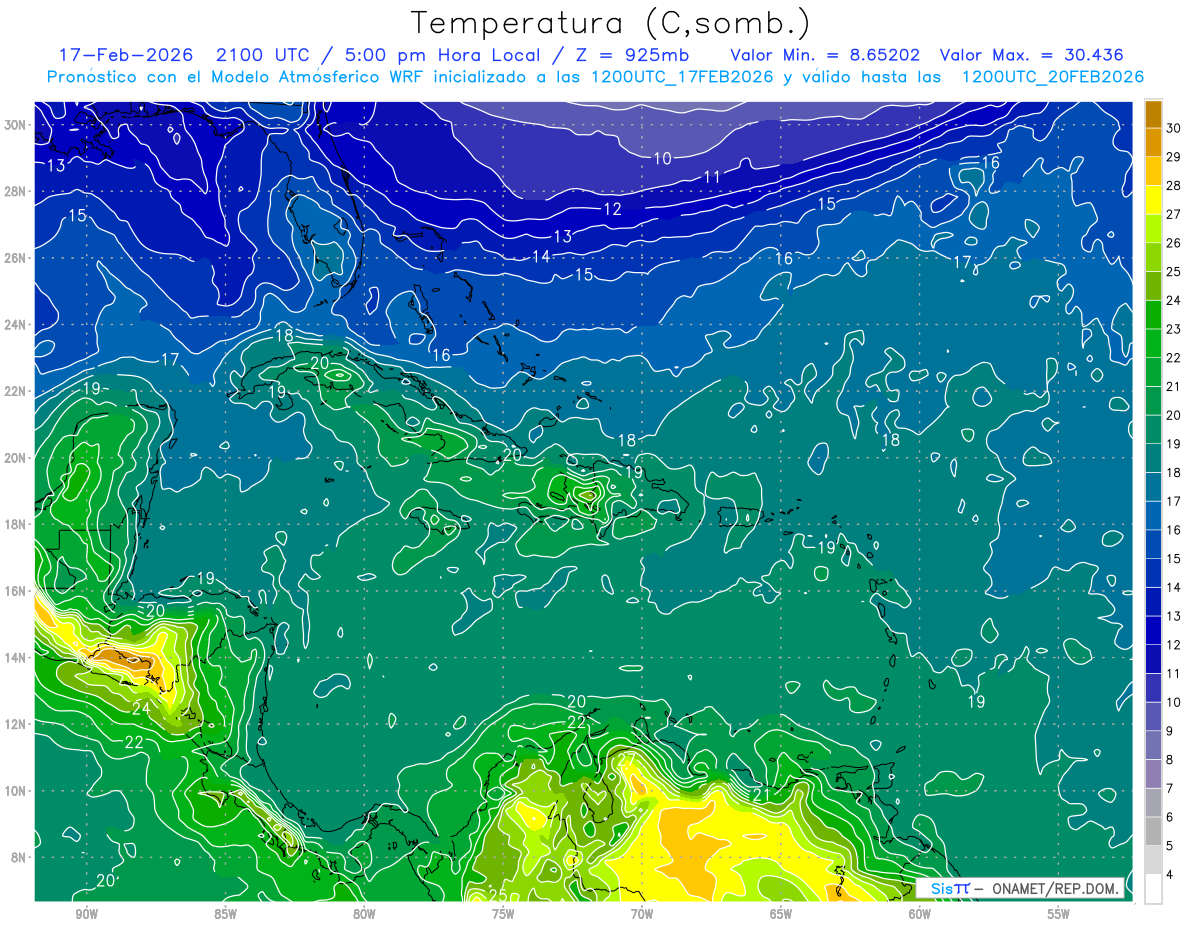Click the 'ONAMET/REP.DOM.' credit label
Viewport: 1200px width, 927px height.
click(1055, 889)
